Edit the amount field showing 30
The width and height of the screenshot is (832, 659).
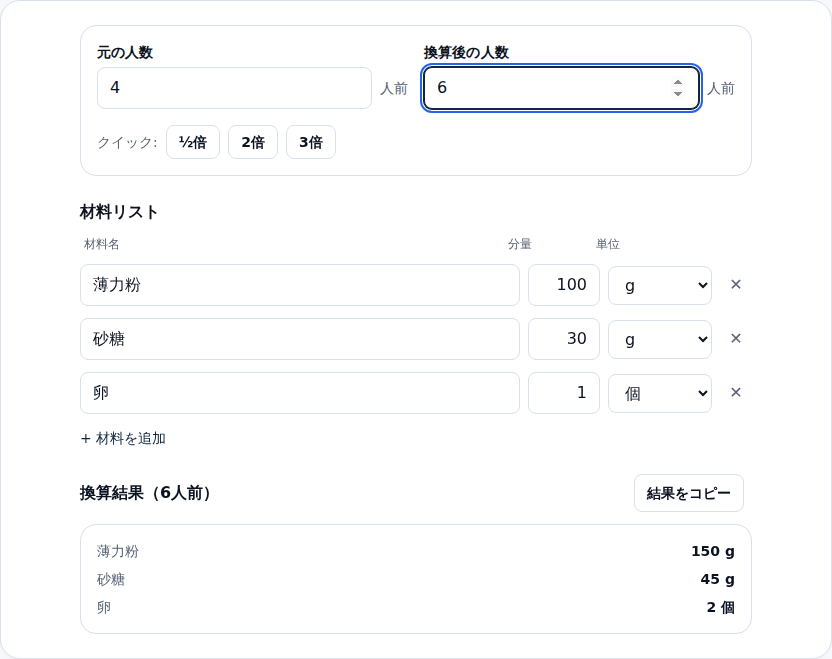click(564, 339)
